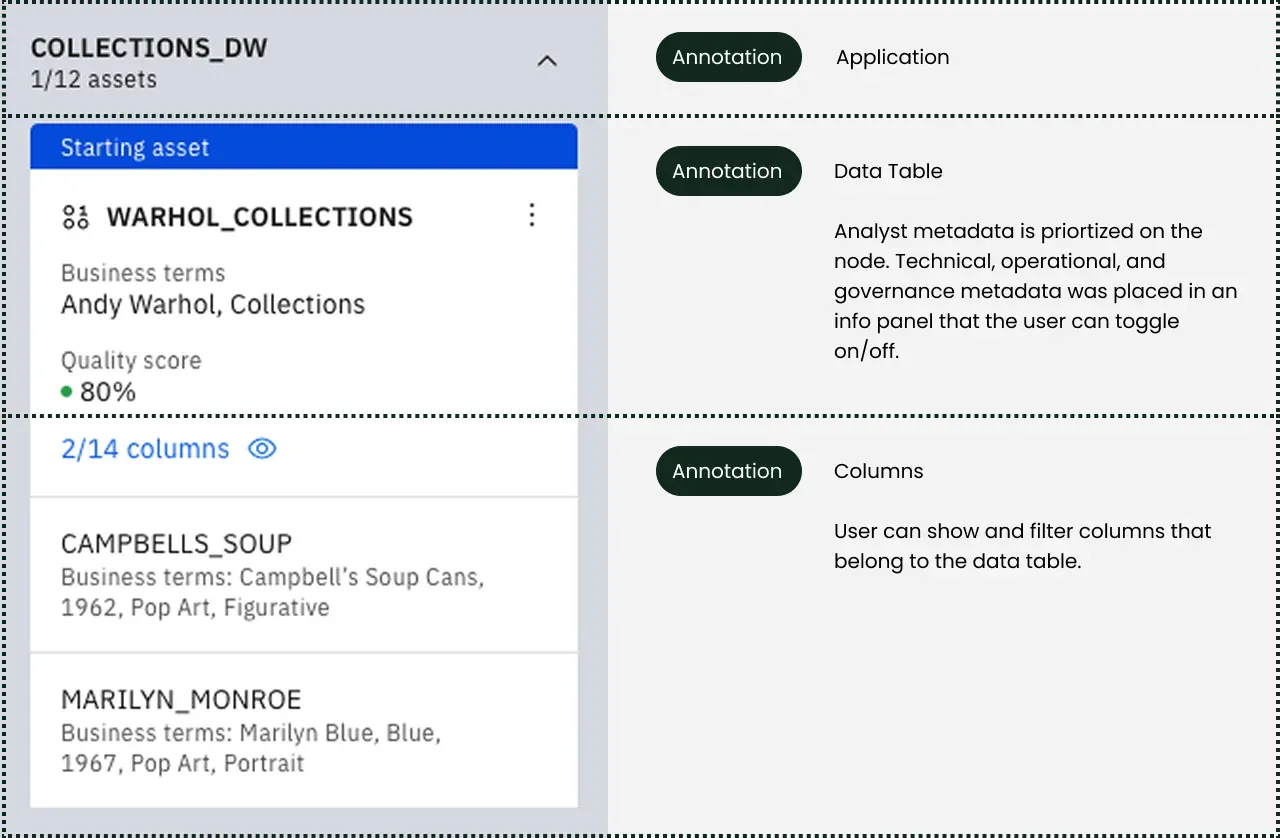Click the Annotation pill next to Data Table

click(728, 171)
